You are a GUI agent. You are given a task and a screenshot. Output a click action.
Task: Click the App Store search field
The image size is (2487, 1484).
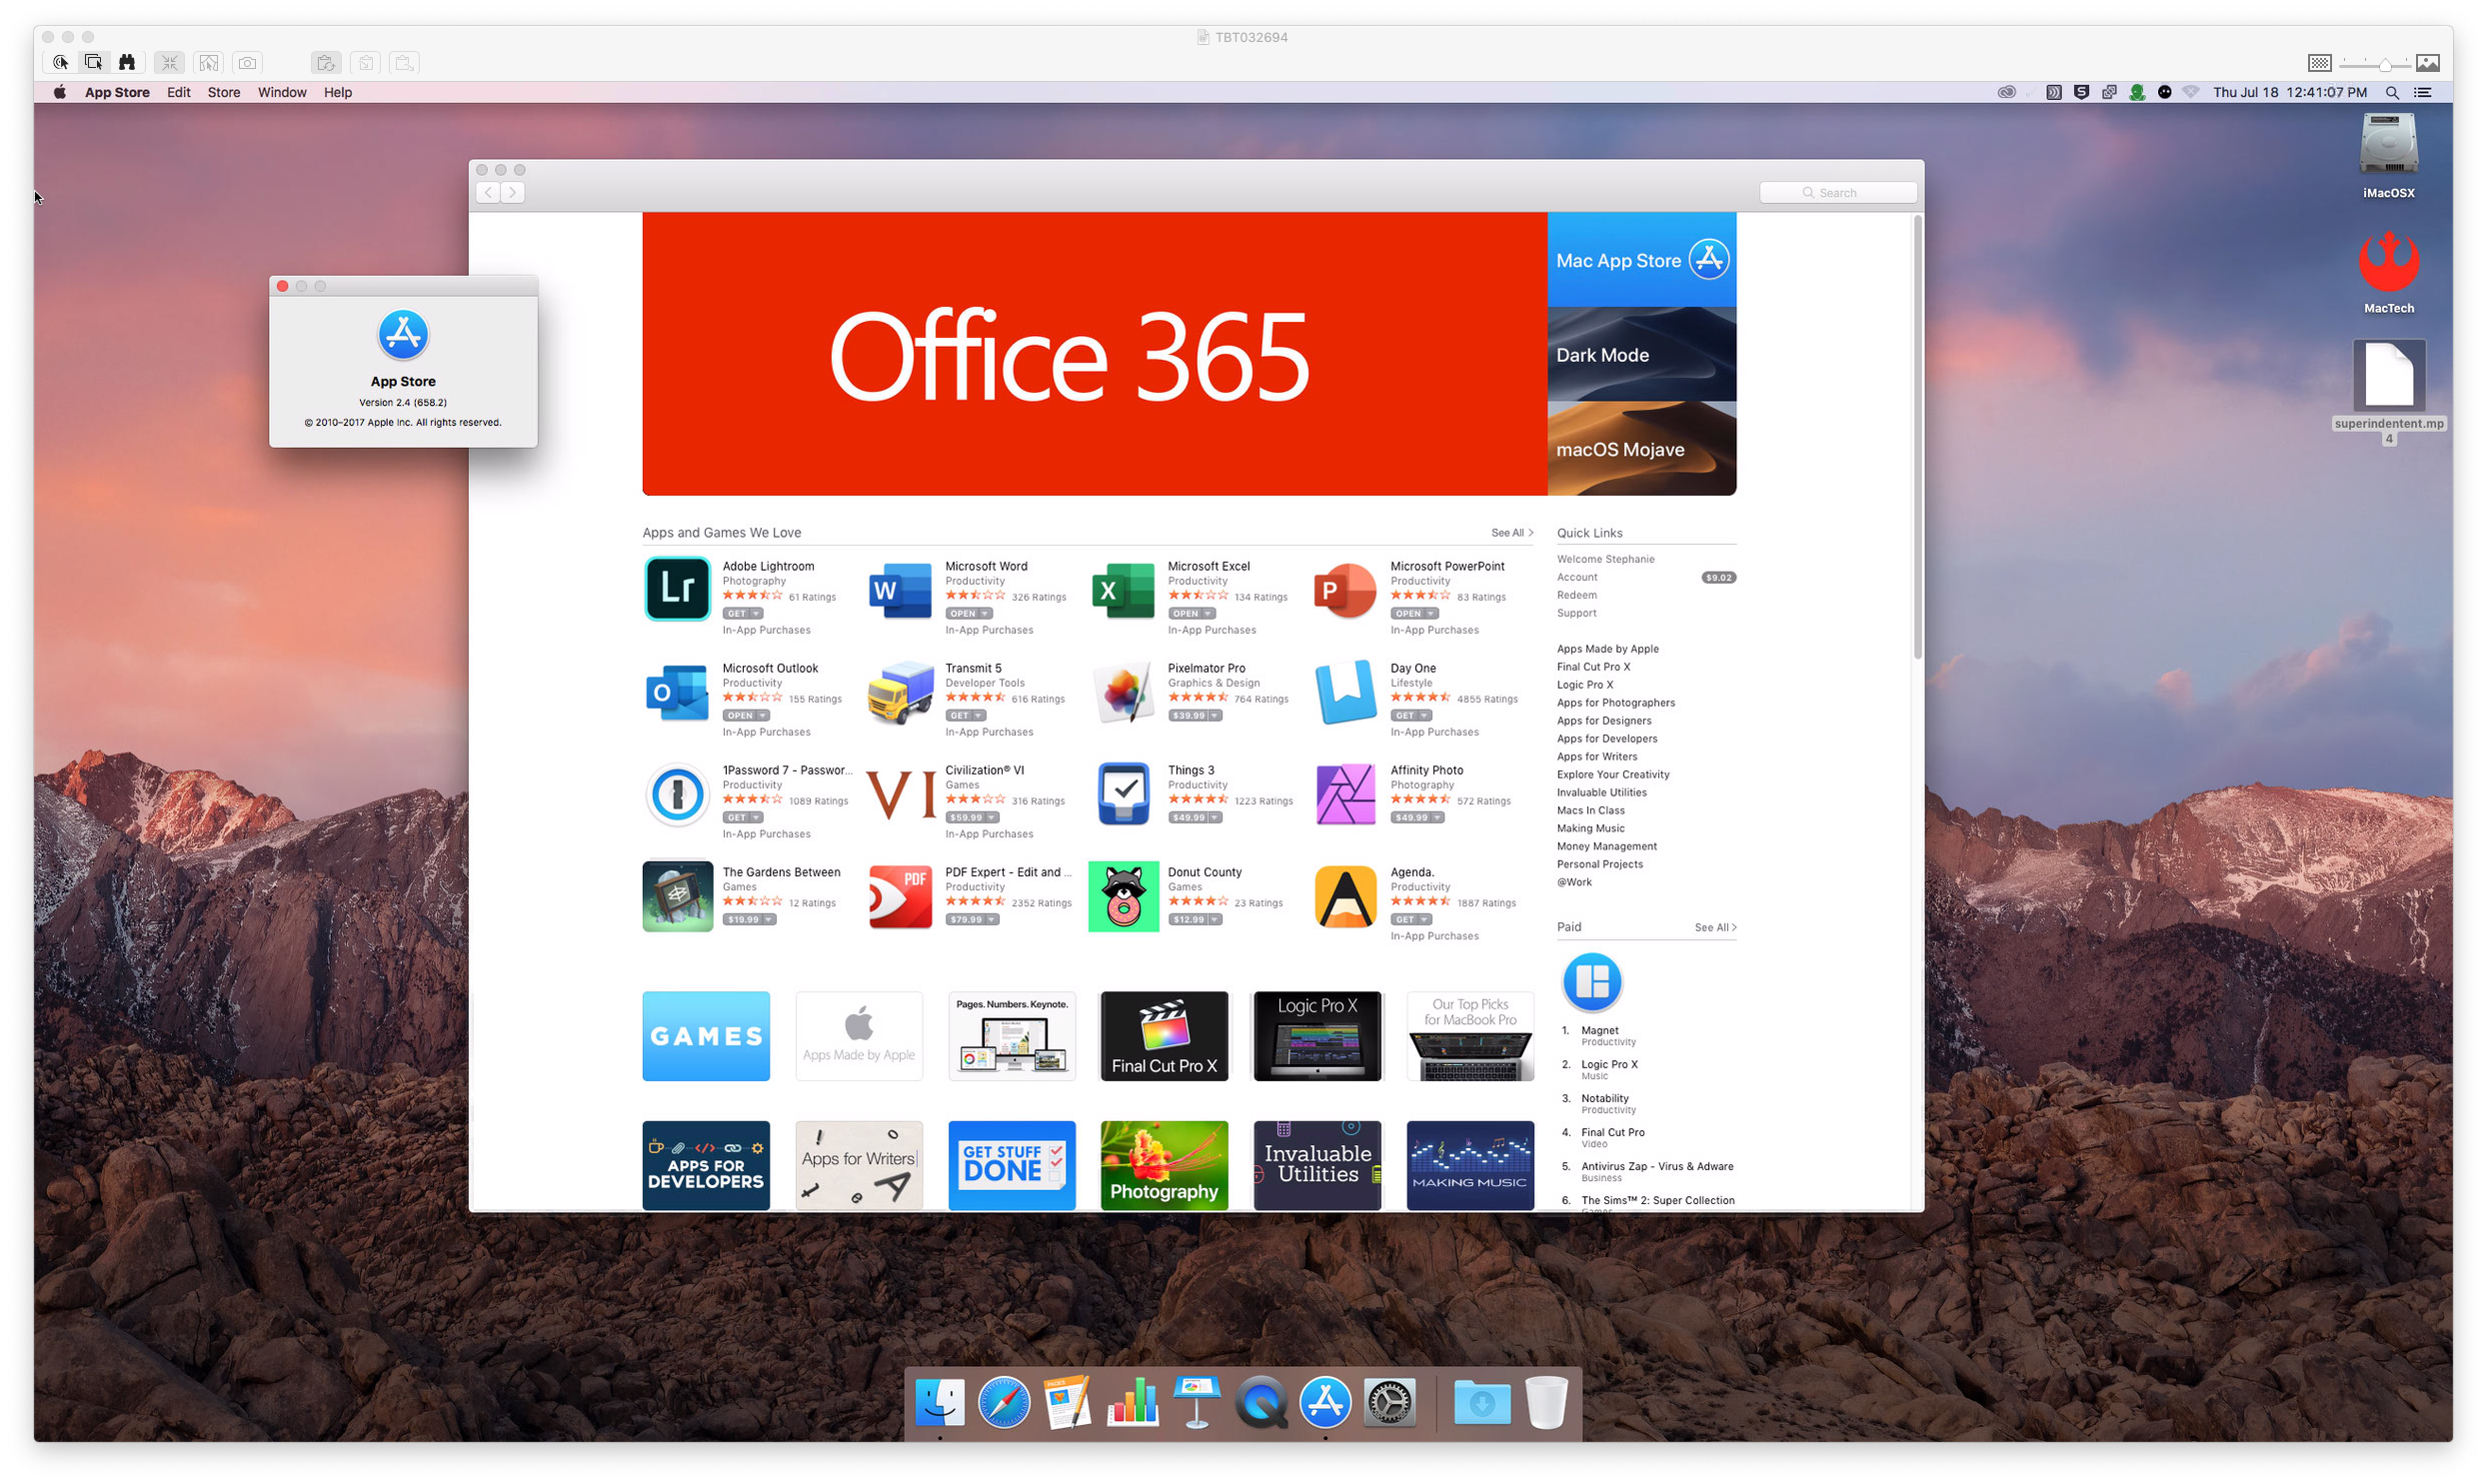click(x=1838, y=193)
